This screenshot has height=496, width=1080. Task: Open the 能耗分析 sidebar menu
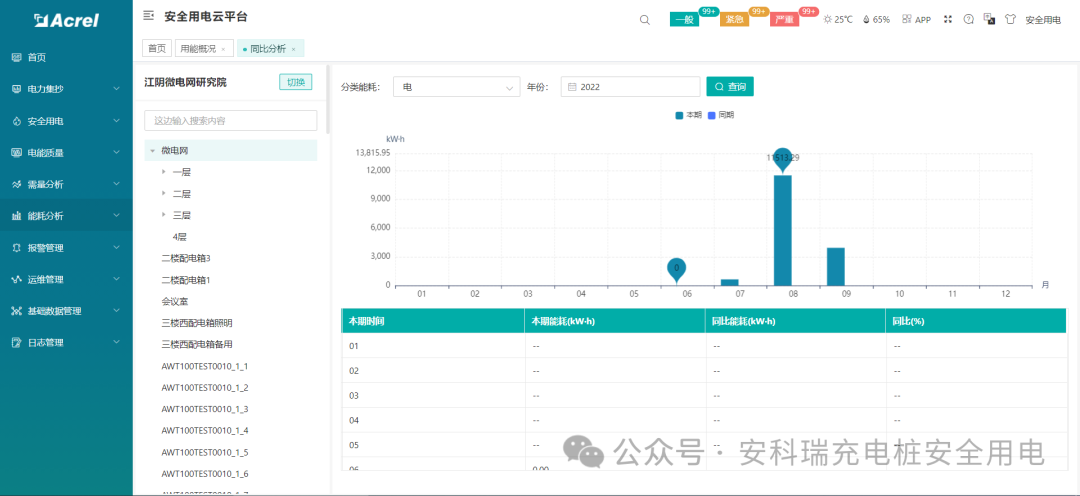(66, 216)
